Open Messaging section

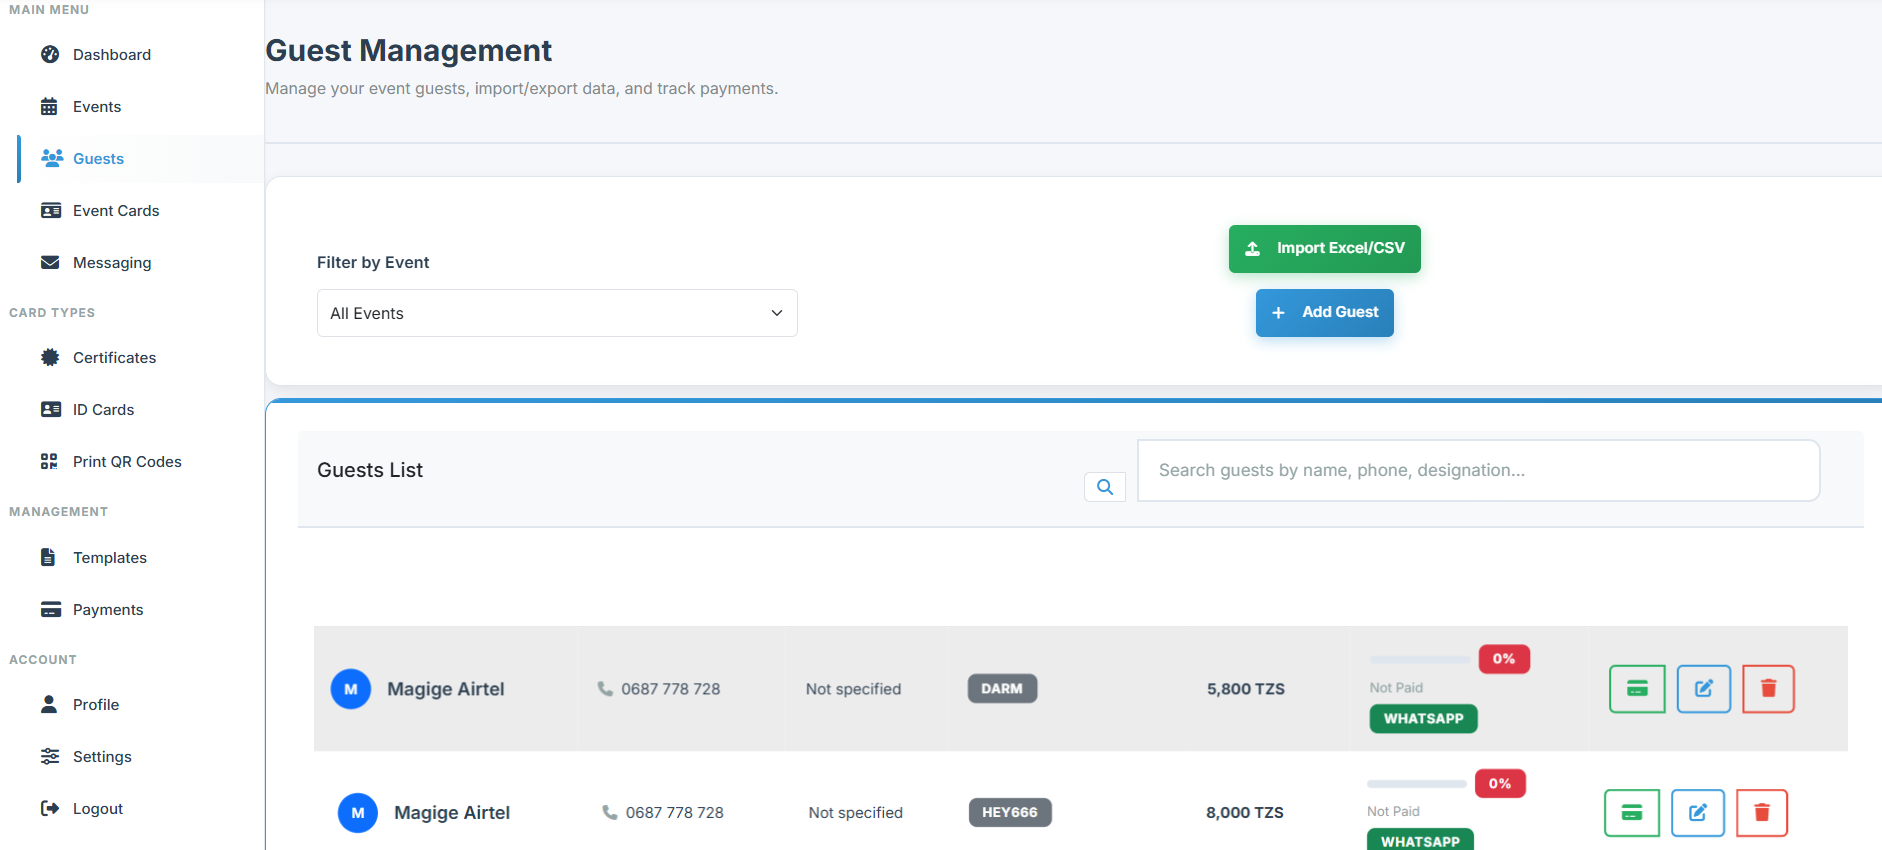[x=112, y=263]
